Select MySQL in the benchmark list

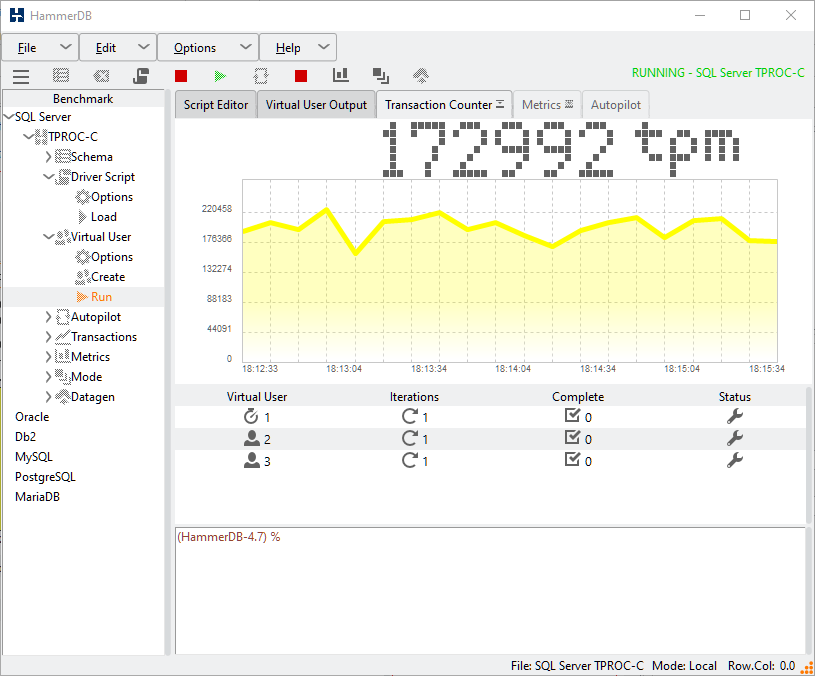(x=34, y=457)
